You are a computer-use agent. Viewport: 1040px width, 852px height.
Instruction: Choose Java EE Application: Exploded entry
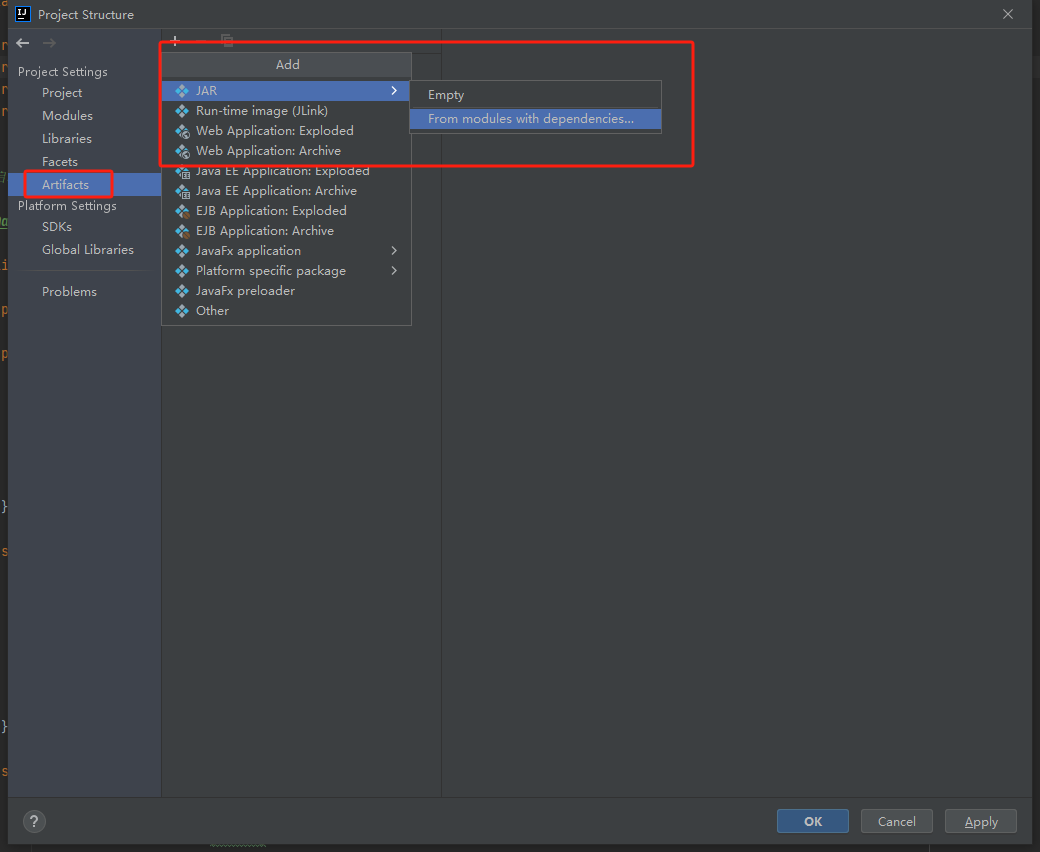coord(286,171)
